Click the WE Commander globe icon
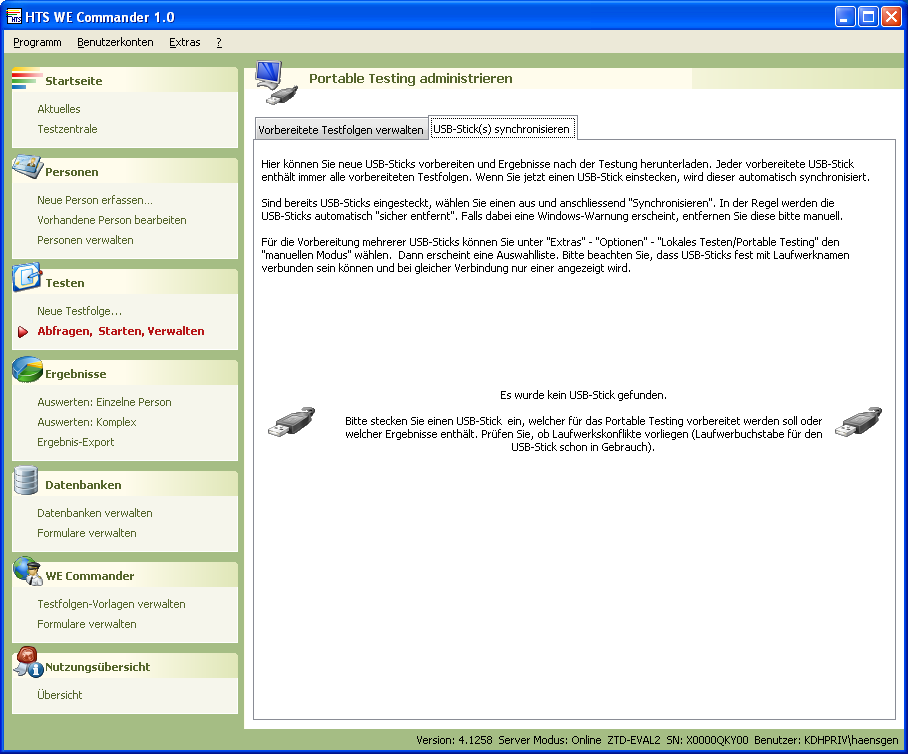 coord(26,573)
